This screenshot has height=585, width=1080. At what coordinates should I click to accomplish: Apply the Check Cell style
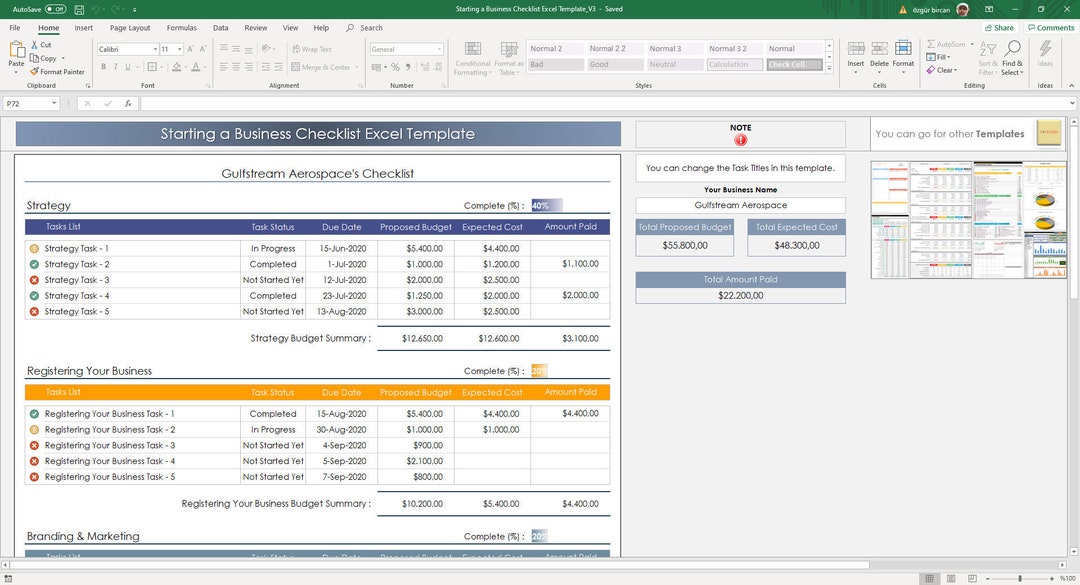point(794,64)
